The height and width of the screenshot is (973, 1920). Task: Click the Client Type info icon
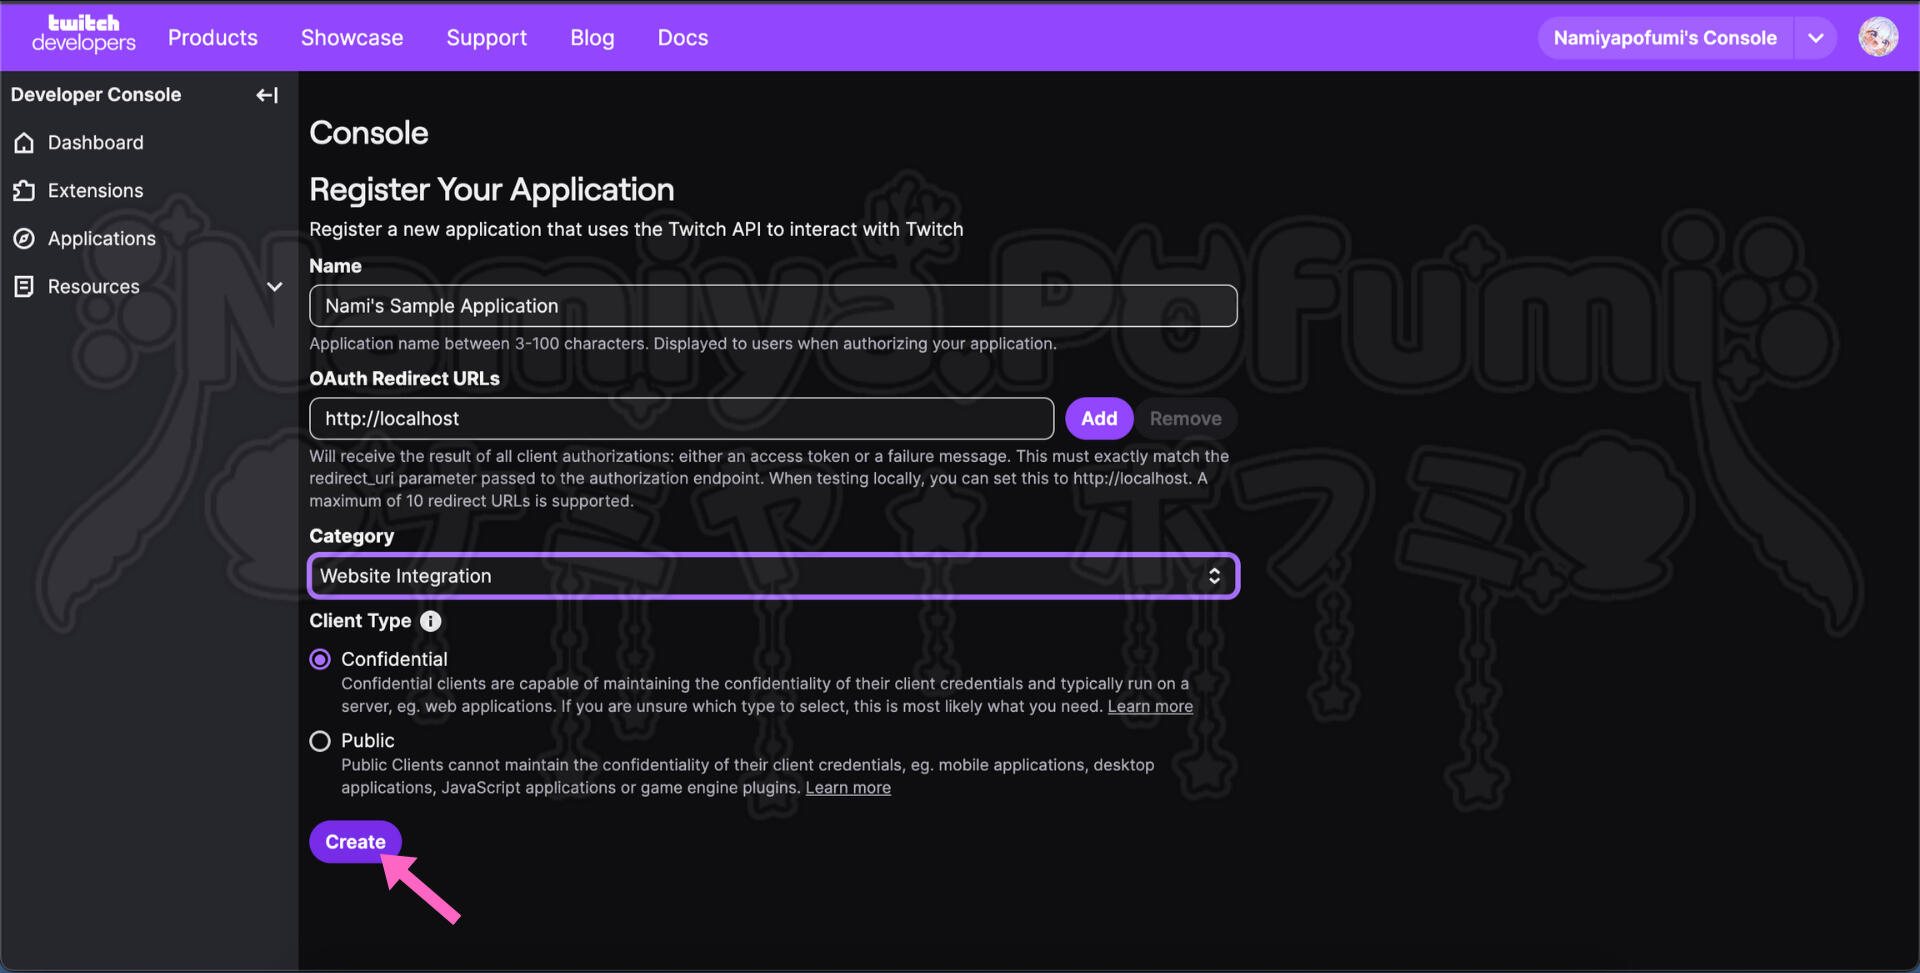click(x=430, y=621)
